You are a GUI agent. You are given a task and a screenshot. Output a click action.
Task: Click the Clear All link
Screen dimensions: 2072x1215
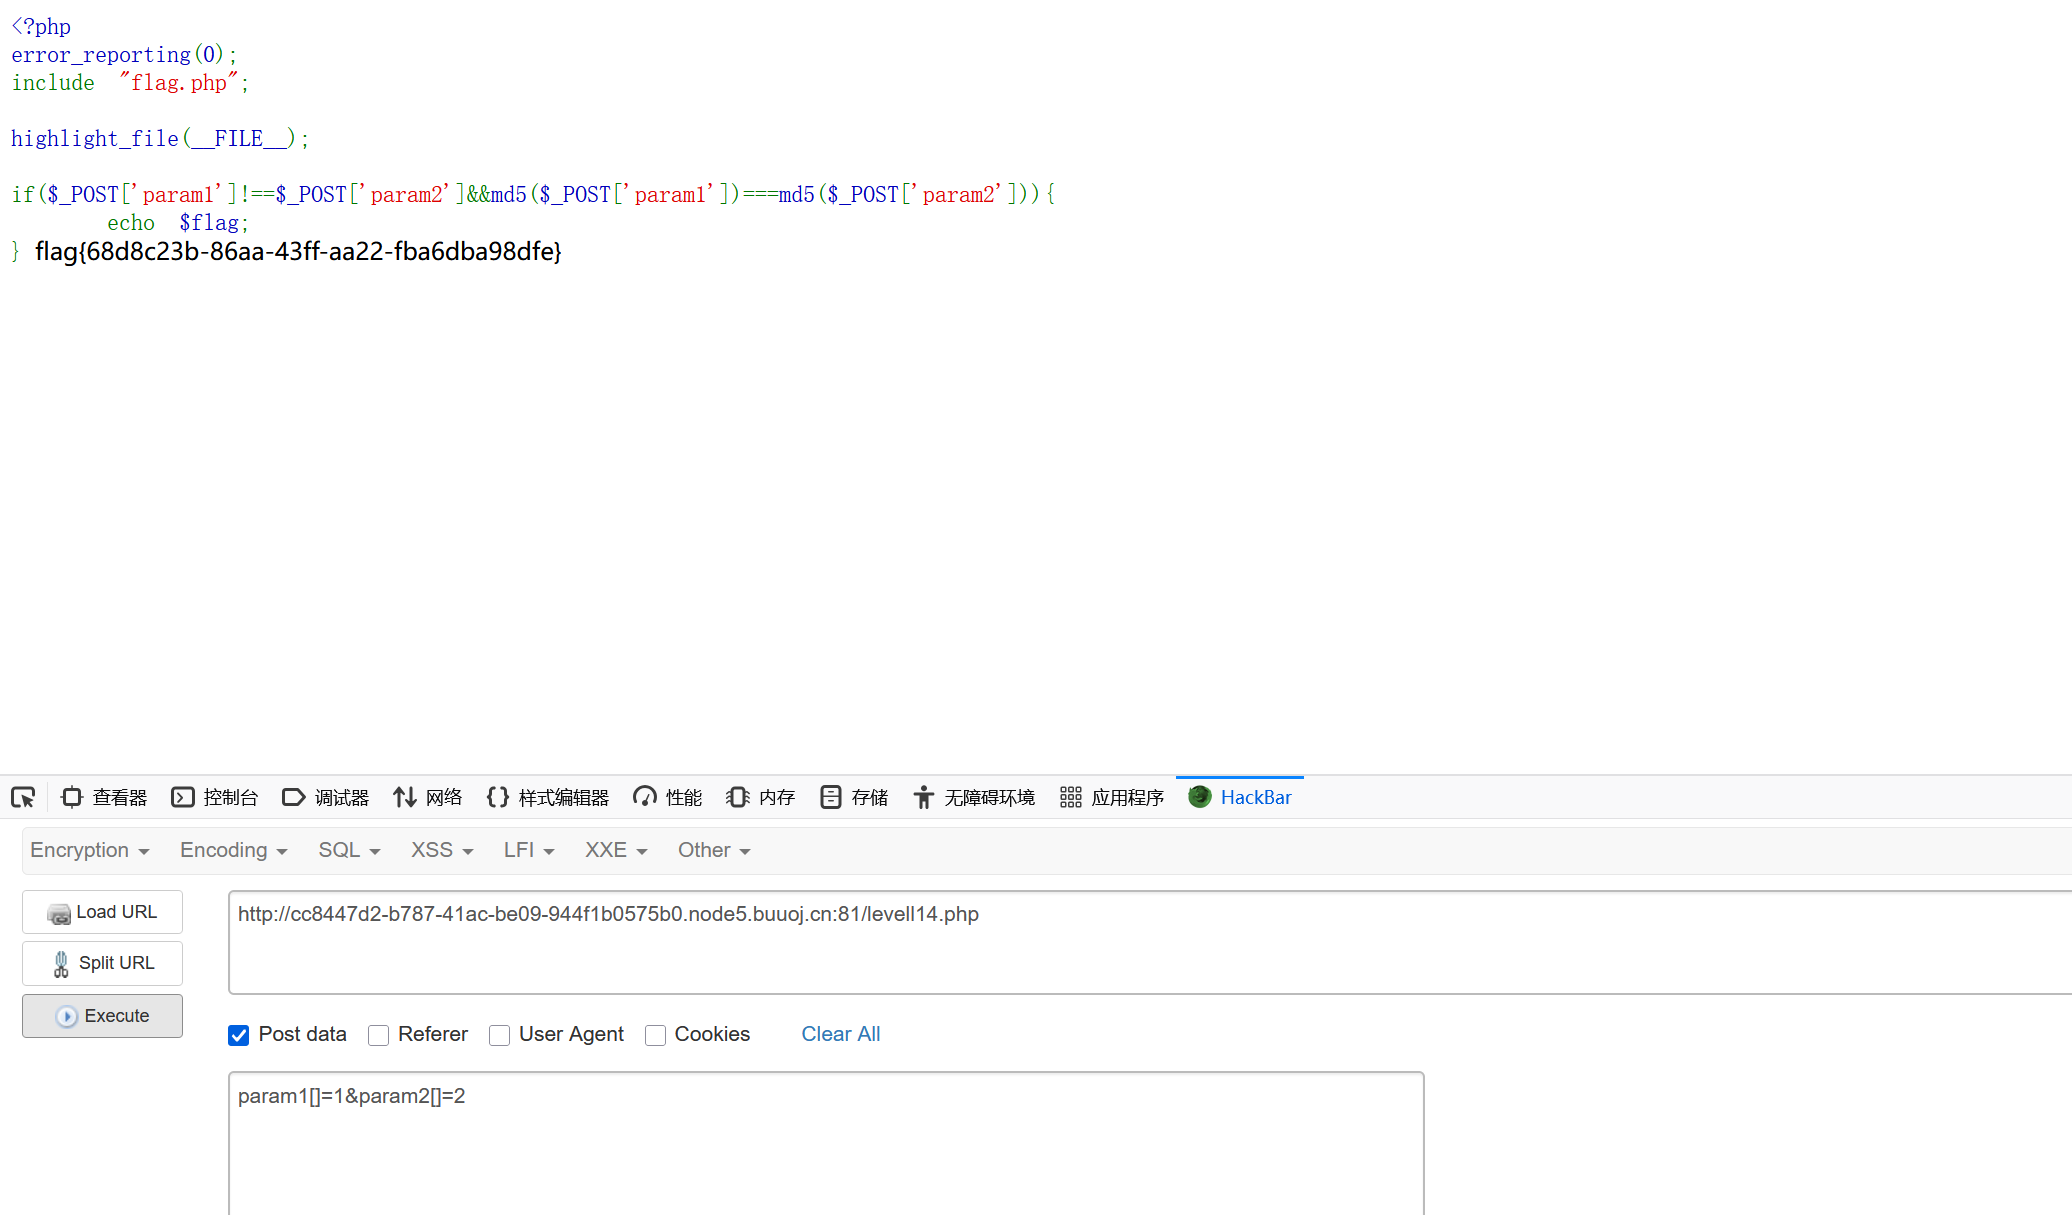tap(841, 1034)
